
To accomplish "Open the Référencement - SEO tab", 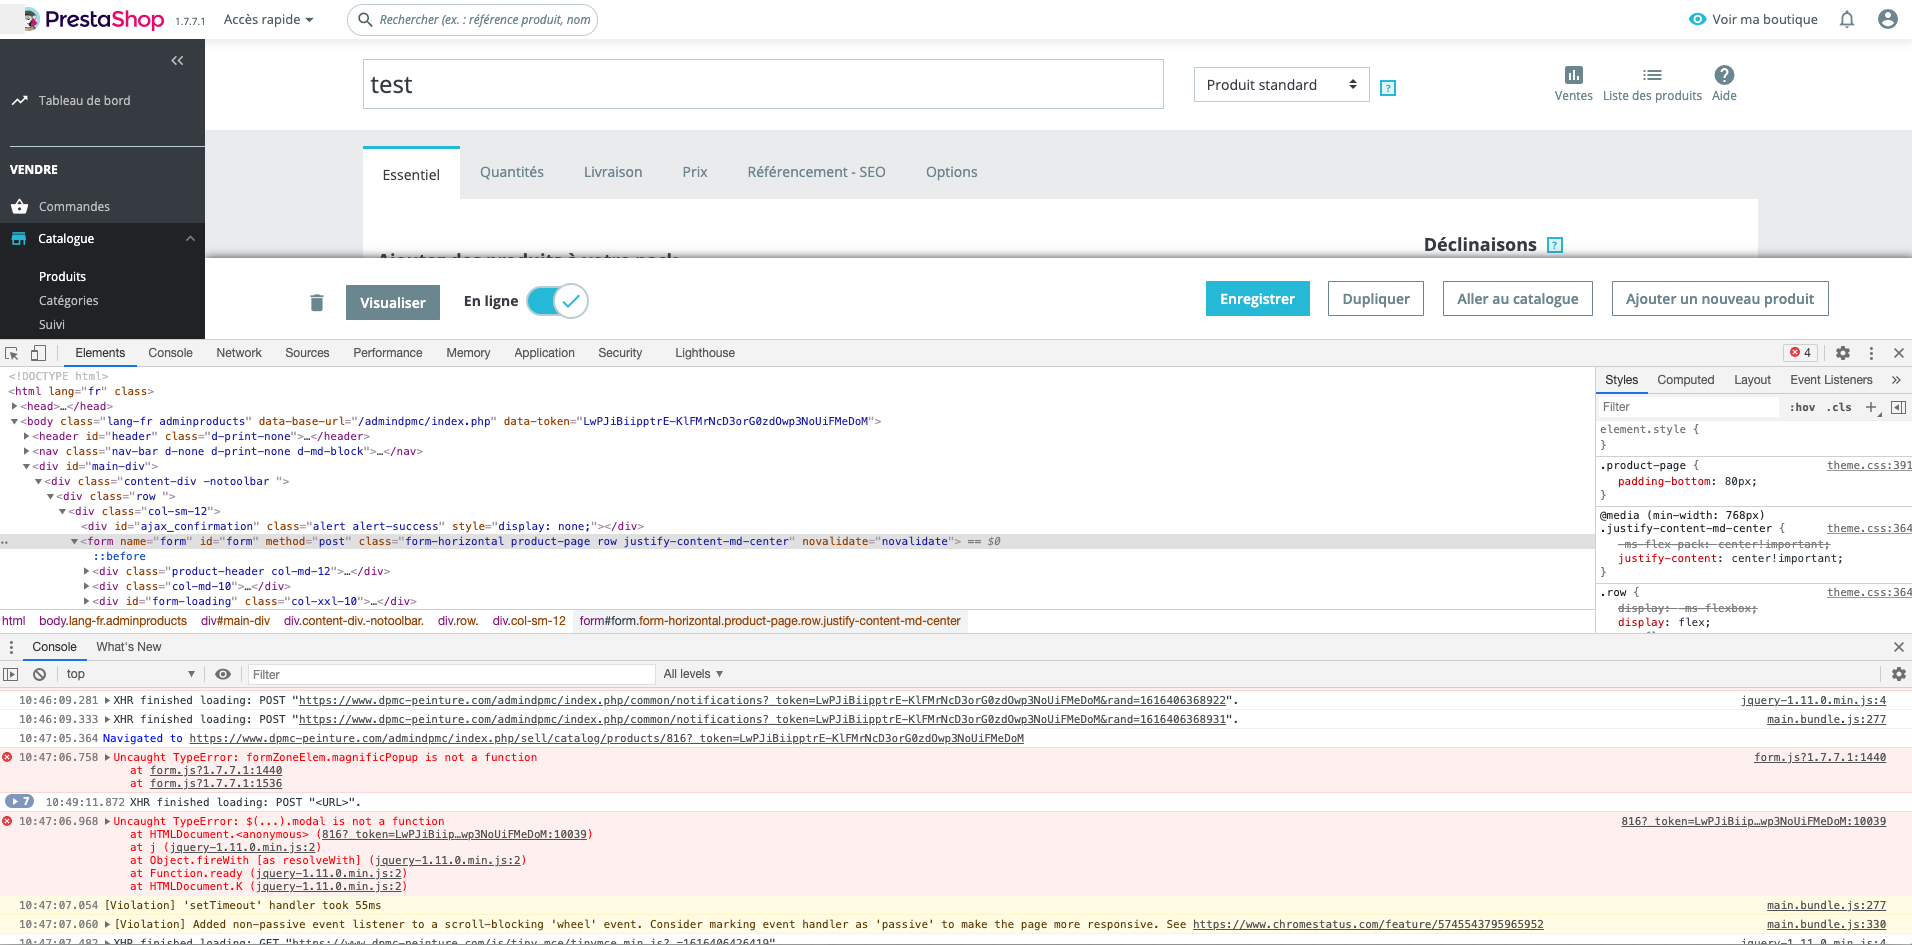I will (x=816, y=172).
